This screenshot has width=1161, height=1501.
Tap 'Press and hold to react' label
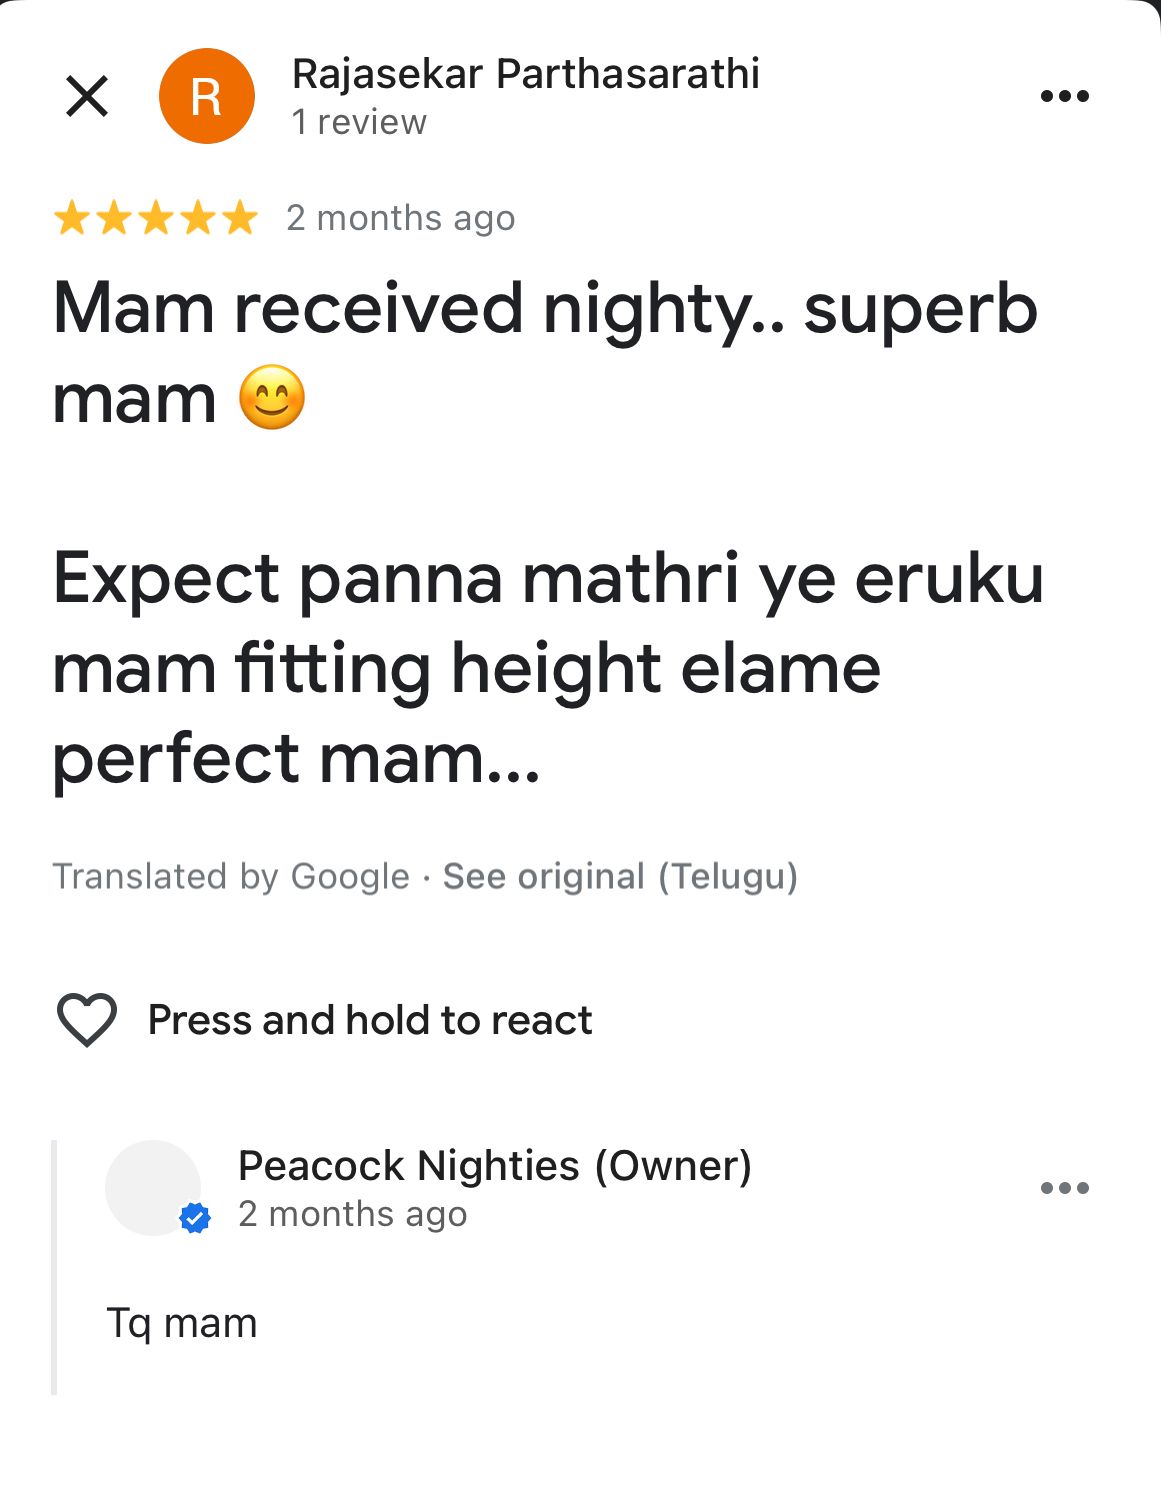[370, 1020]
